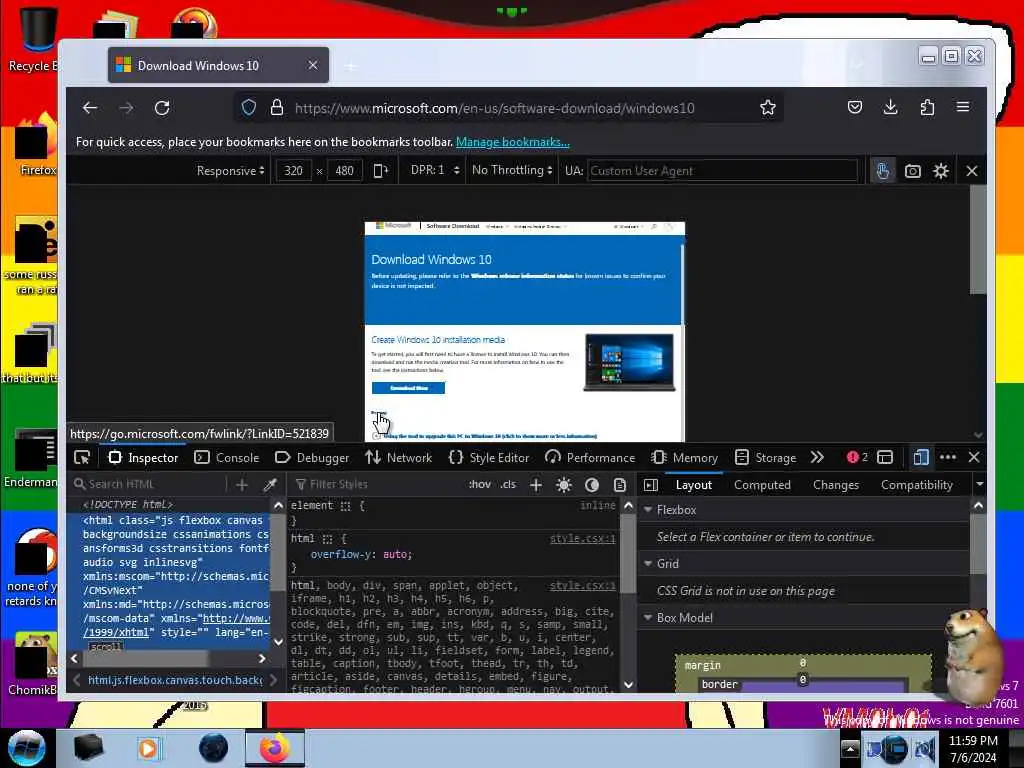Open the Windows Start button

pos(27,748)
